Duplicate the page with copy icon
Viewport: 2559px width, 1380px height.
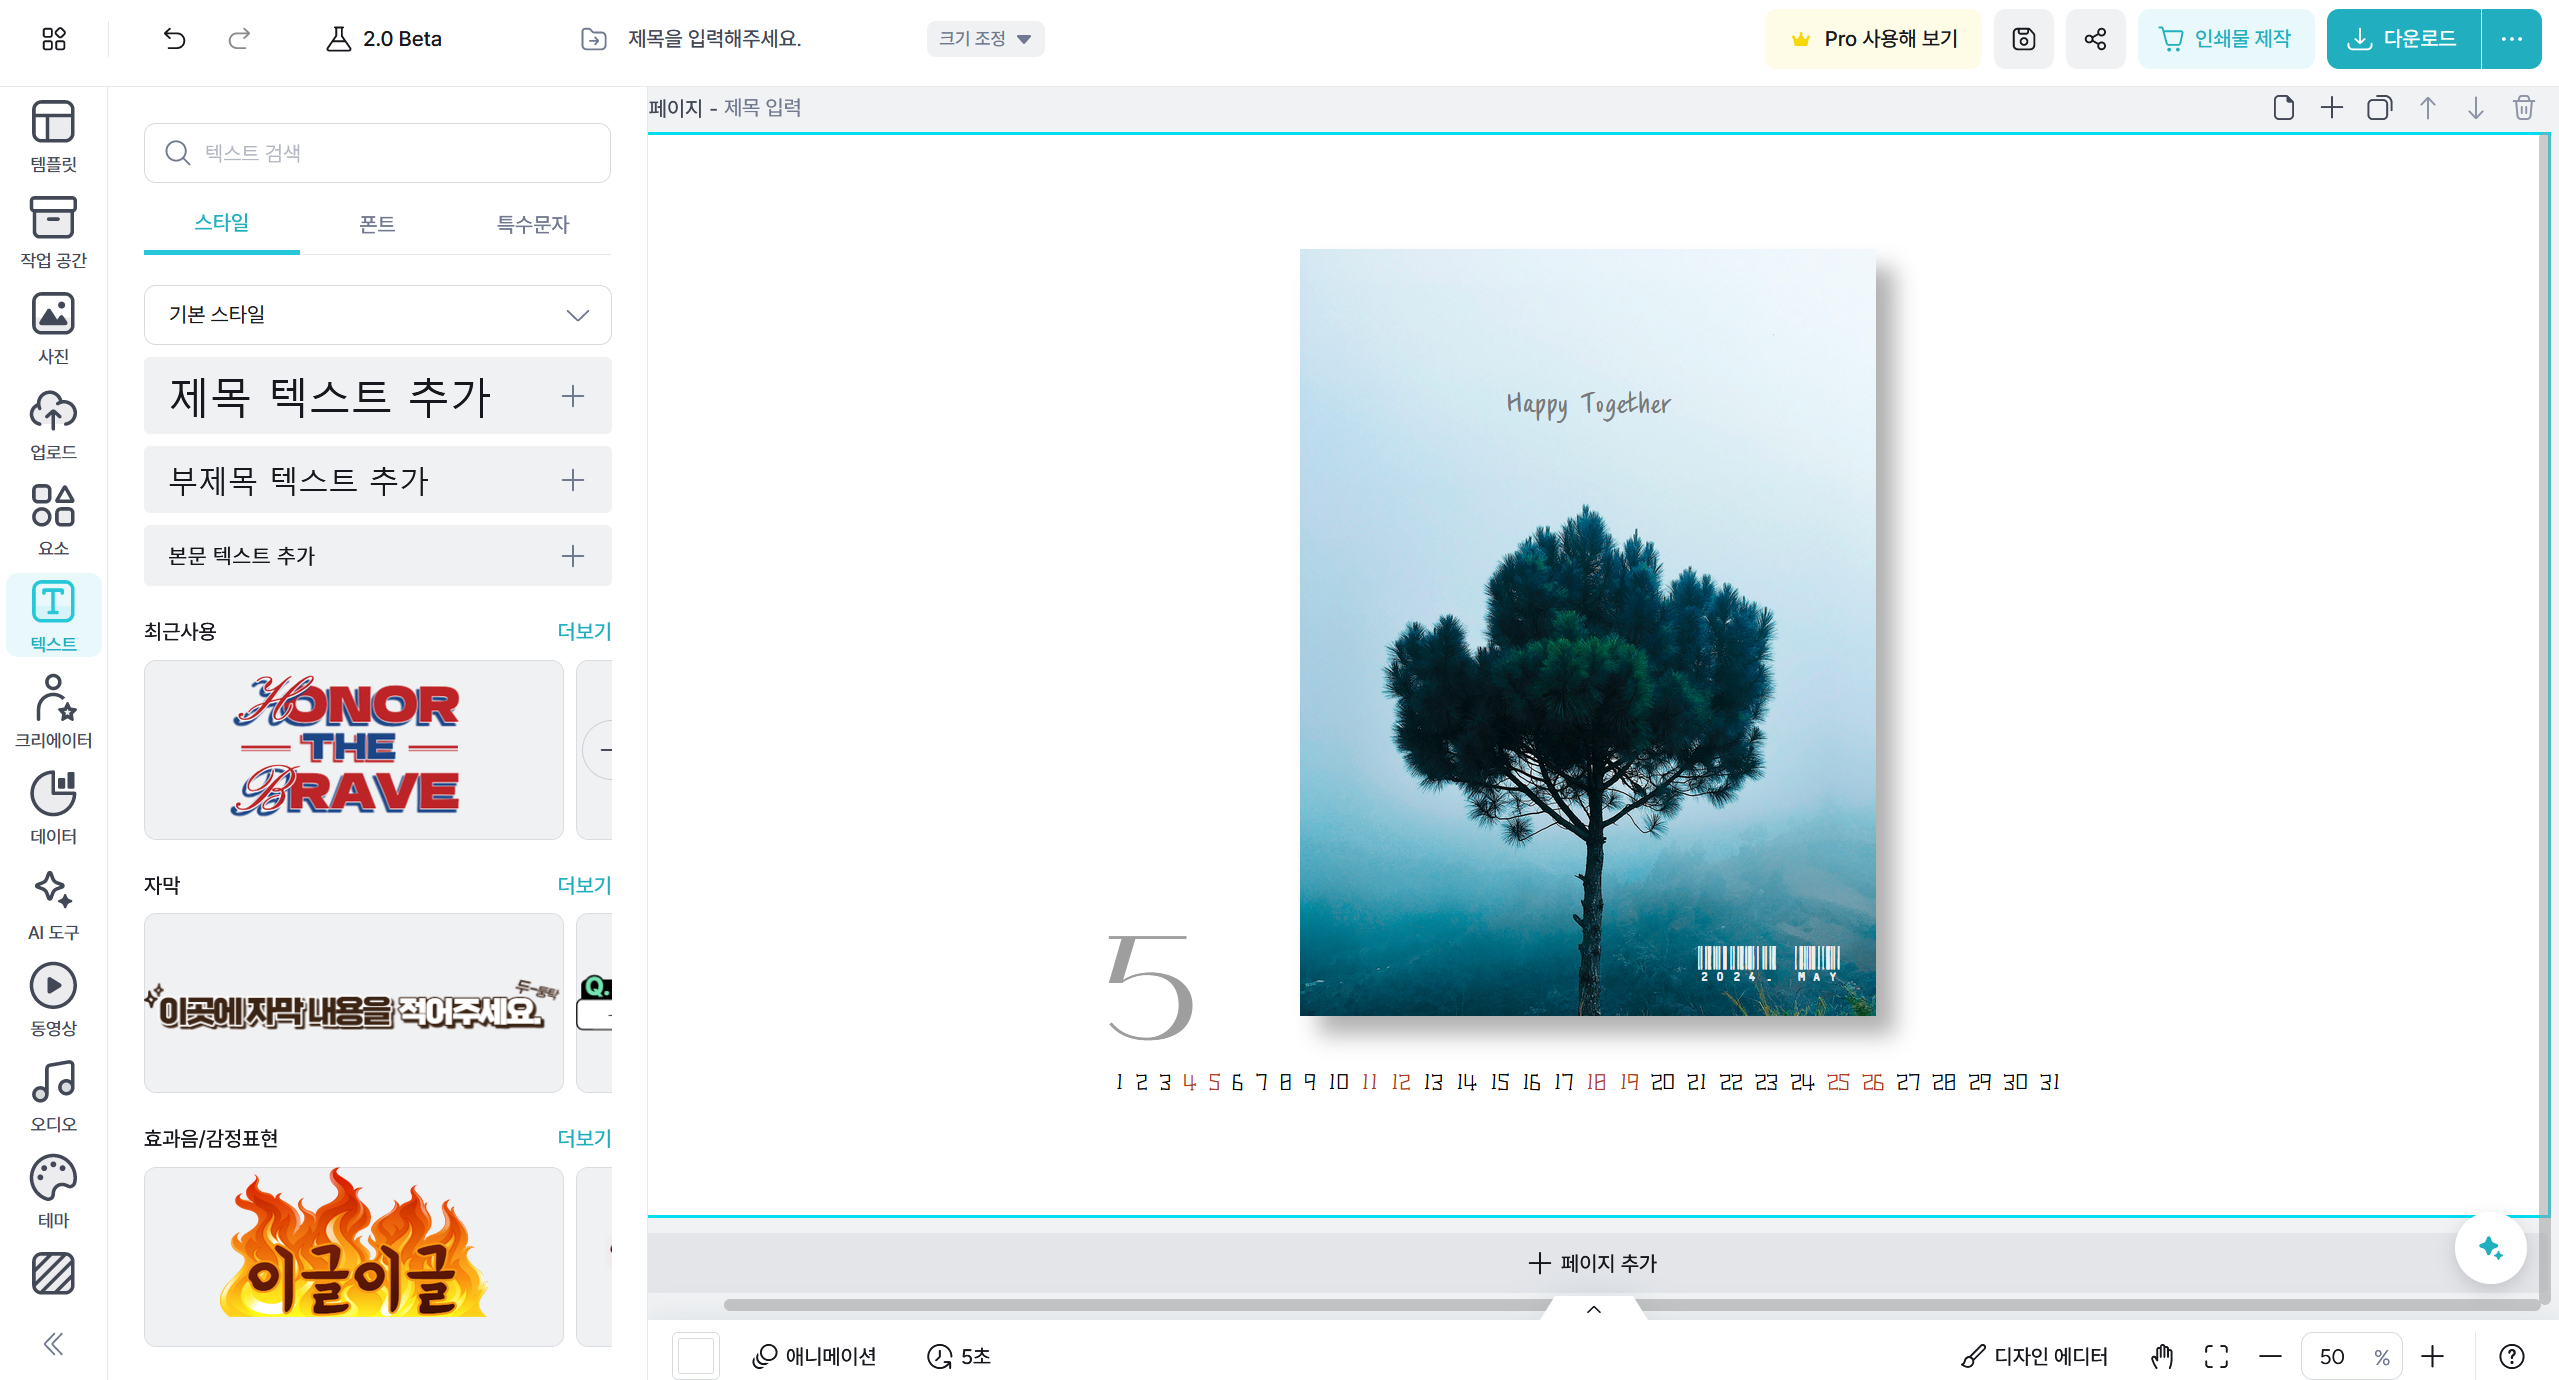[x=2379, y=108]
